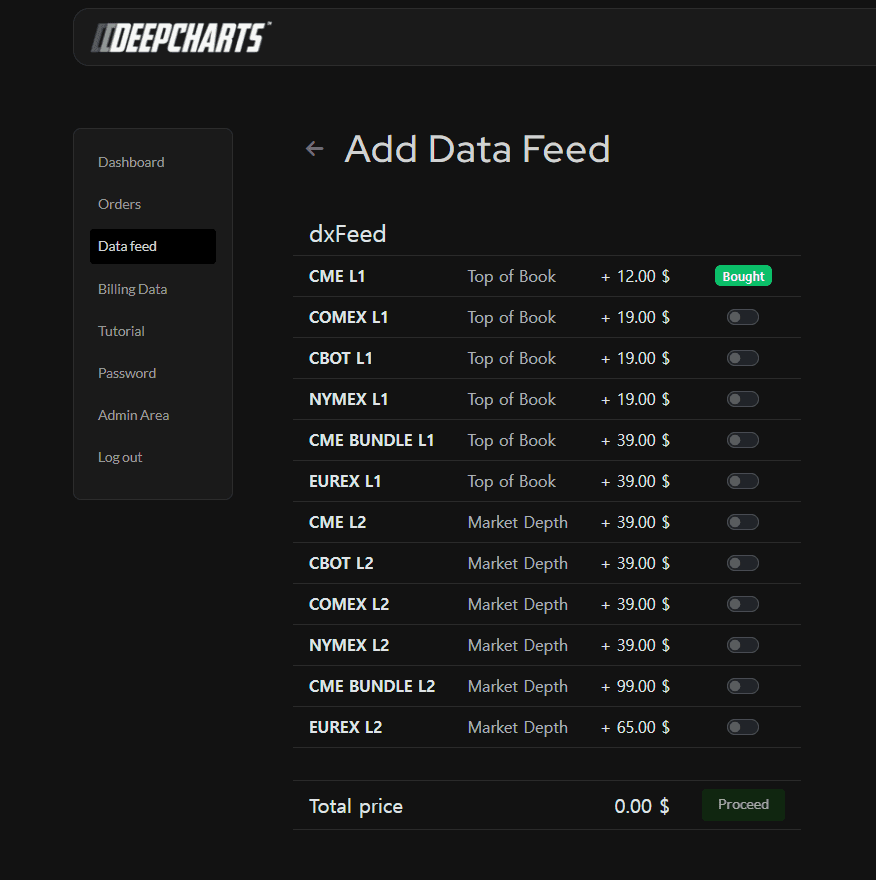Toggle the CME BUNDLE L2 feed
This screenshot has height=880, width=876.
[742, 686]
